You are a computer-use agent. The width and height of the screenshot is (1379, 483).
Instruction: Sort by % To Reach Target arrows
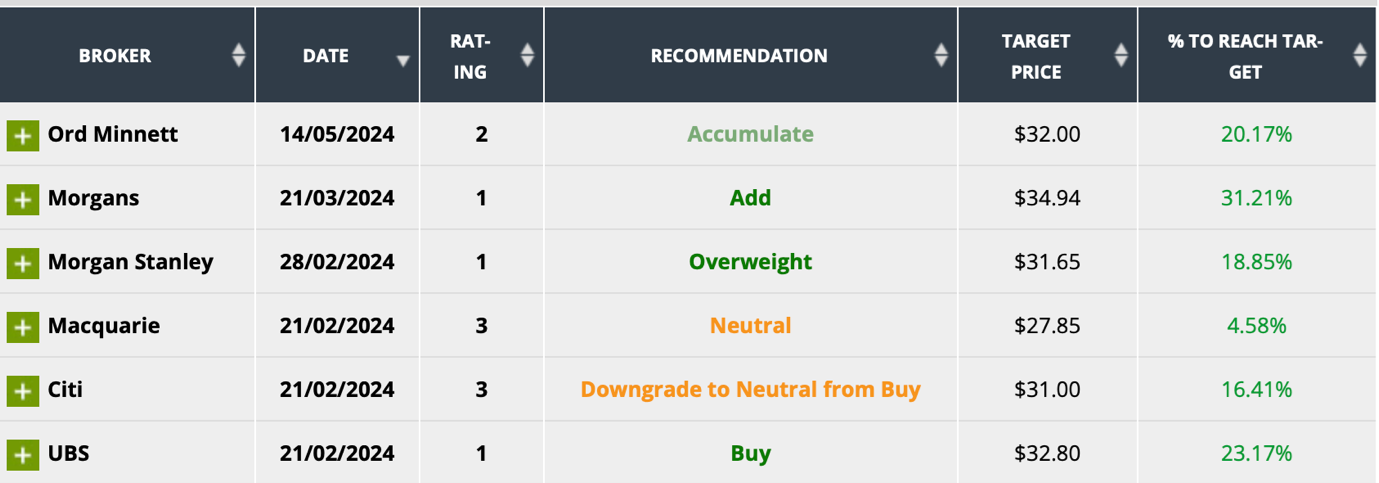pos(1359,56)
